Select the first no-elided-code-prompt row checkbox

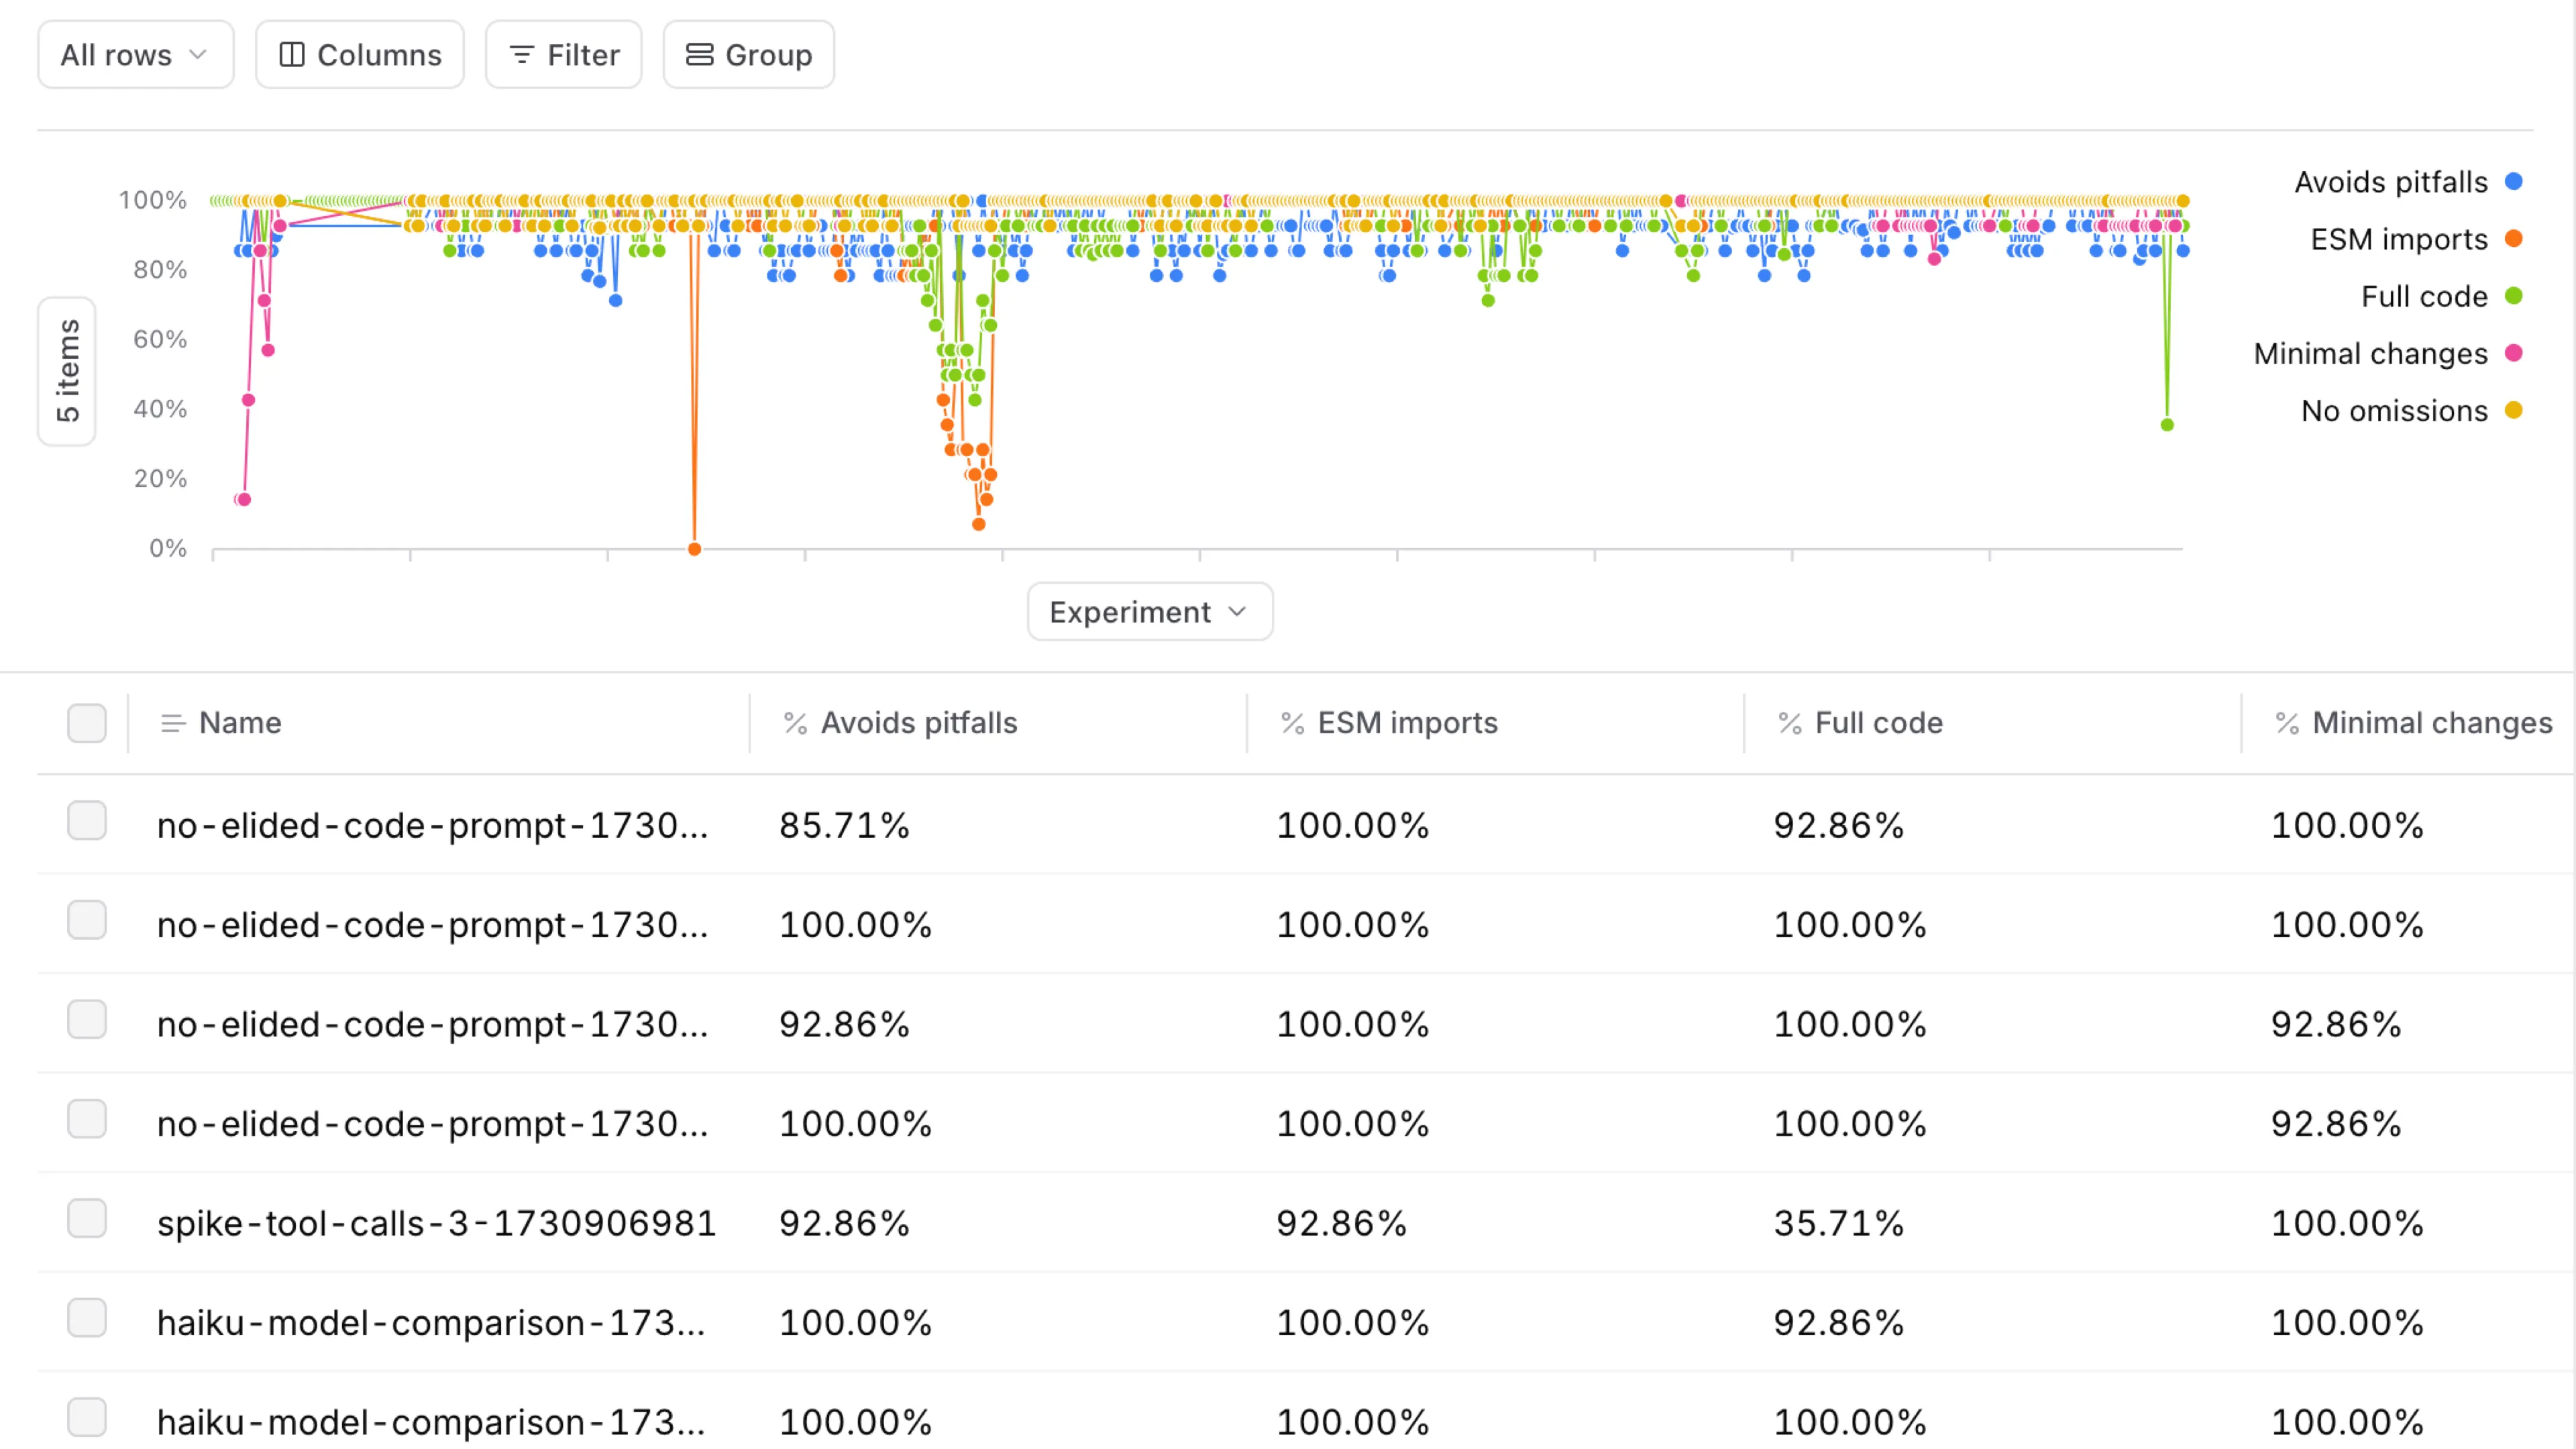(87, 821)
